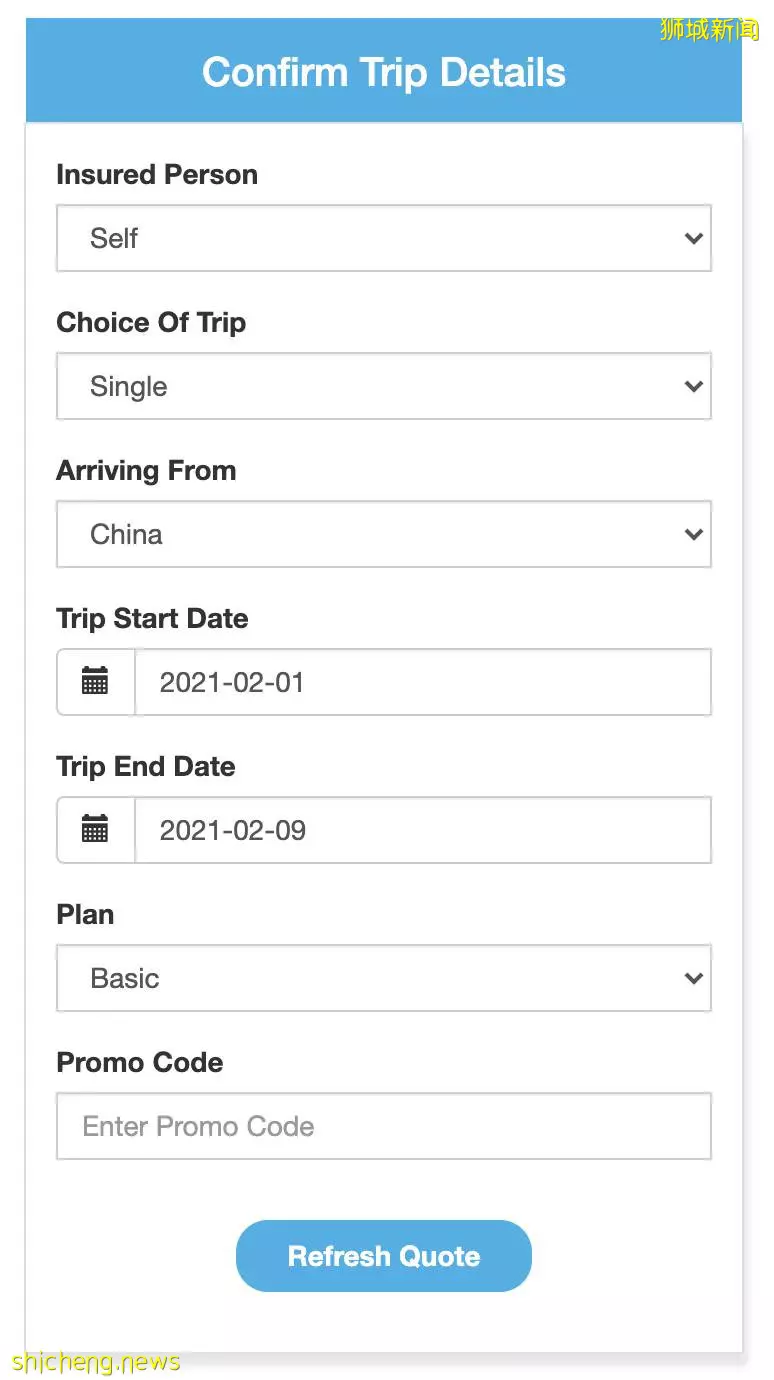The image size is (774, 1380).
Task: Expand the Arriving From dropdown showing China
Action: (384, 534)
